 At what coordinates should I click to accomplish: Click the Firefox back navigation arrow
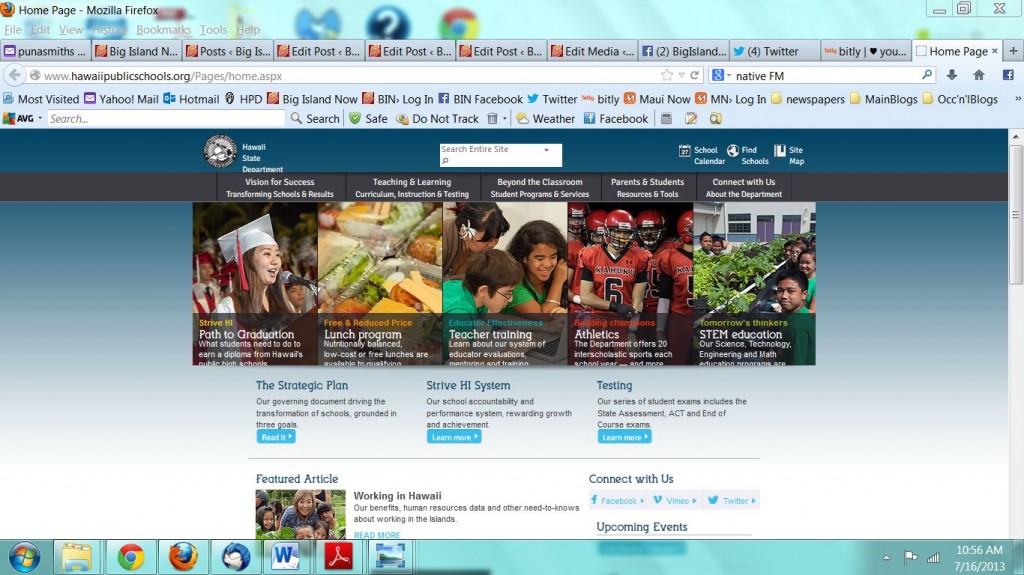14,75
